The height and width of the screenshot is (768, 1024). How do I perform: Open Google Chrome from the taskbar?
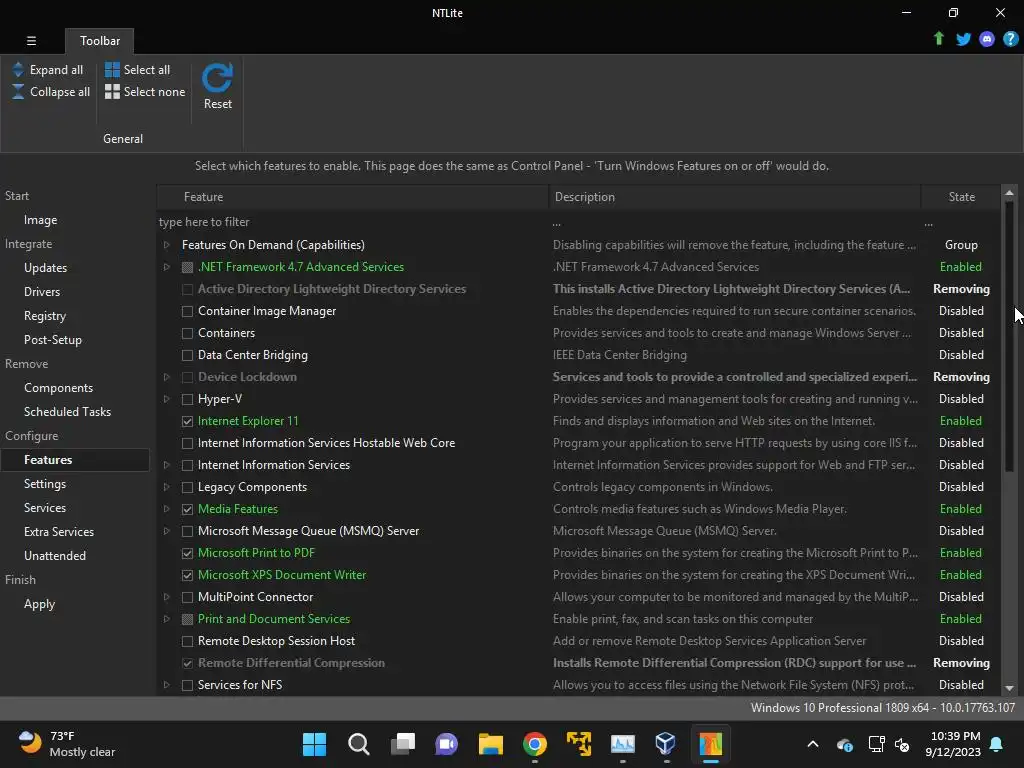click(535, 744)
